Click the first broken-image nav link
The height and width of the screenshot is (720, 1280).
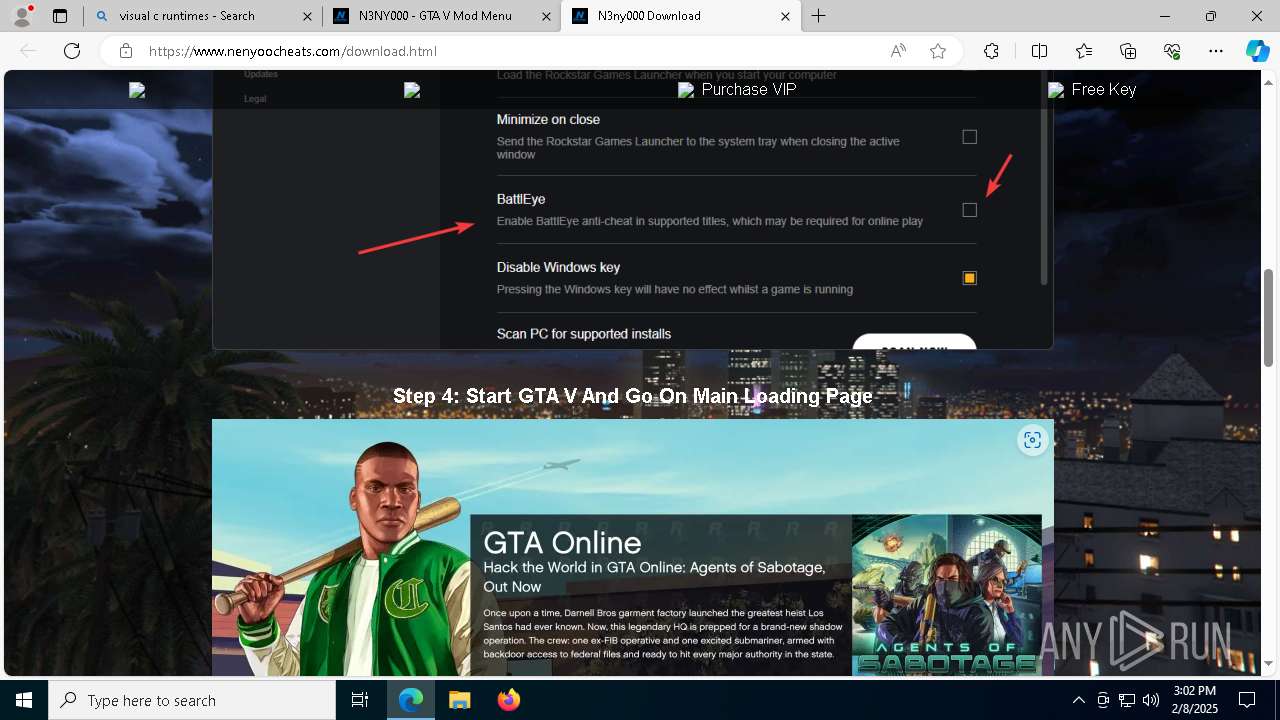[137, 90]
